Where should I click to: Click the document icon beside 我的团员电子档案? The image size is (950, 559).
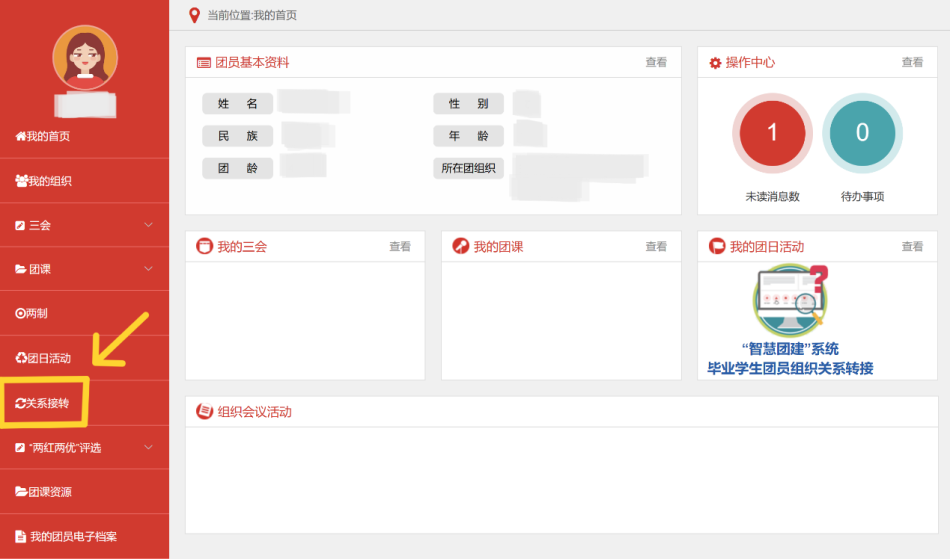(21, 536)
